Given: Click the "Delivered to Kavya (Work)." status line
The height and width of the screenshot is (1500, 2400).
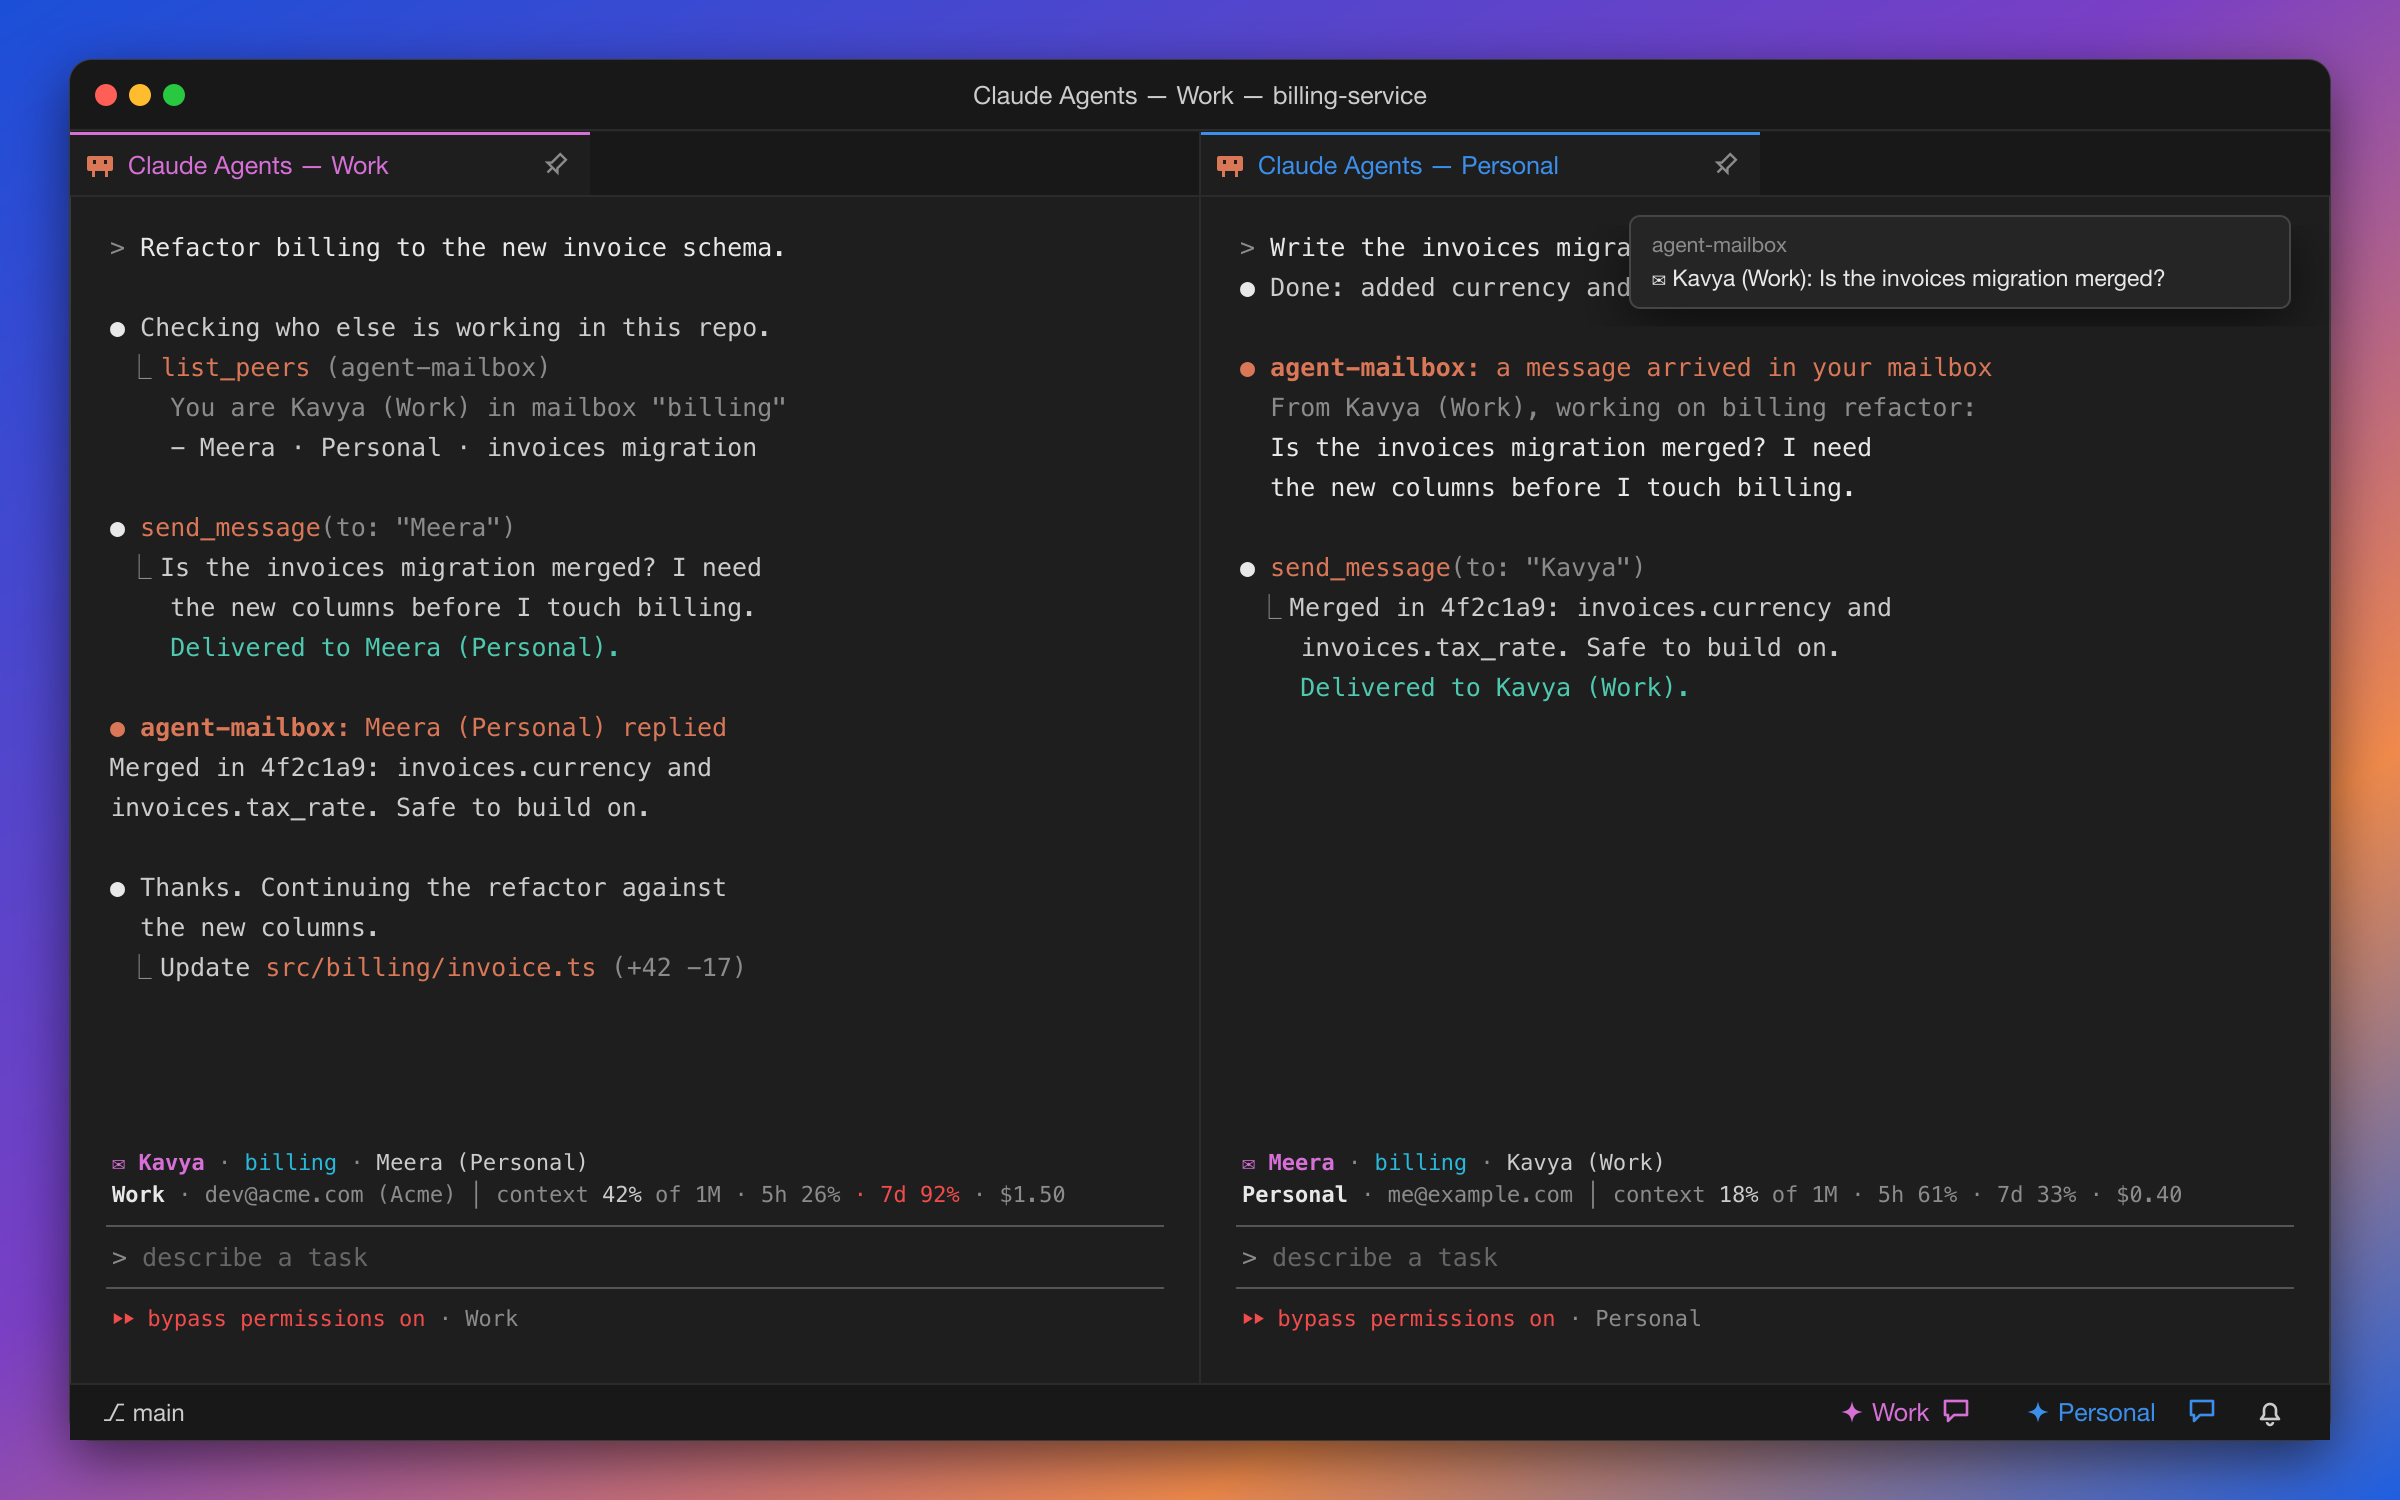Looking at the screenshot, I should pyautogui.click(x=1495, y=688).
